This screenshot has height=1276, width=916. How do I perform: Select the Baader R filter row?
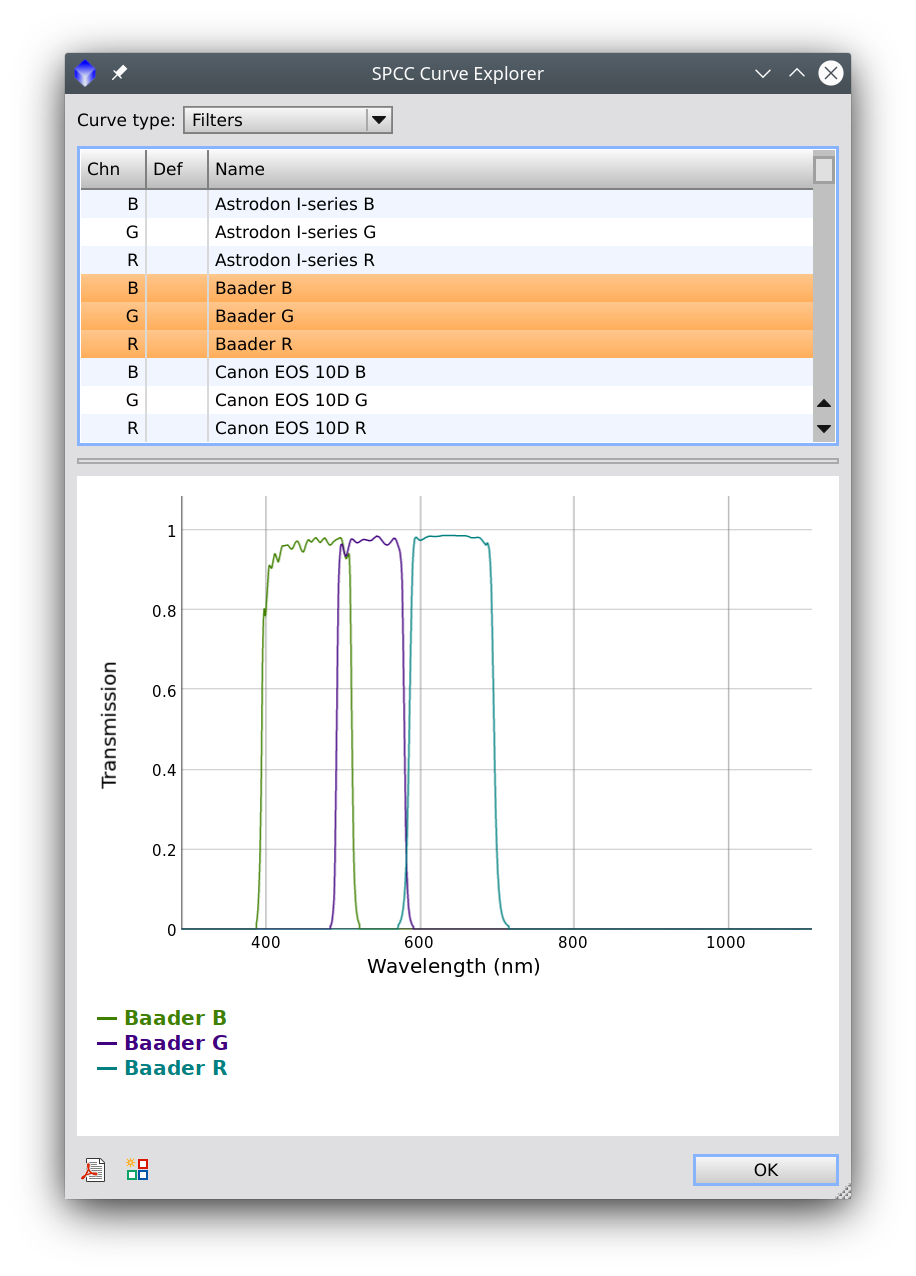[x=446, y=344]
